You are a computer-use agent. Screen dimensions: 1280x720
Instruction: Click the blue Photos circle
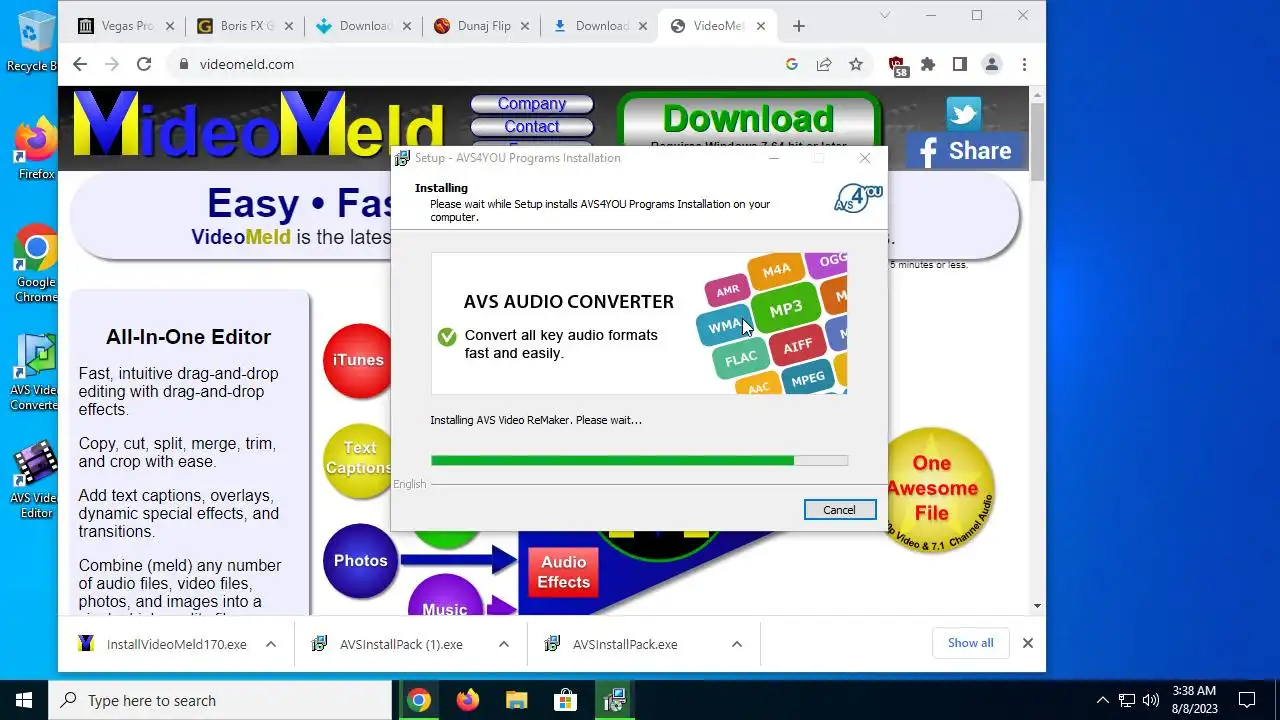click(360, 561)
